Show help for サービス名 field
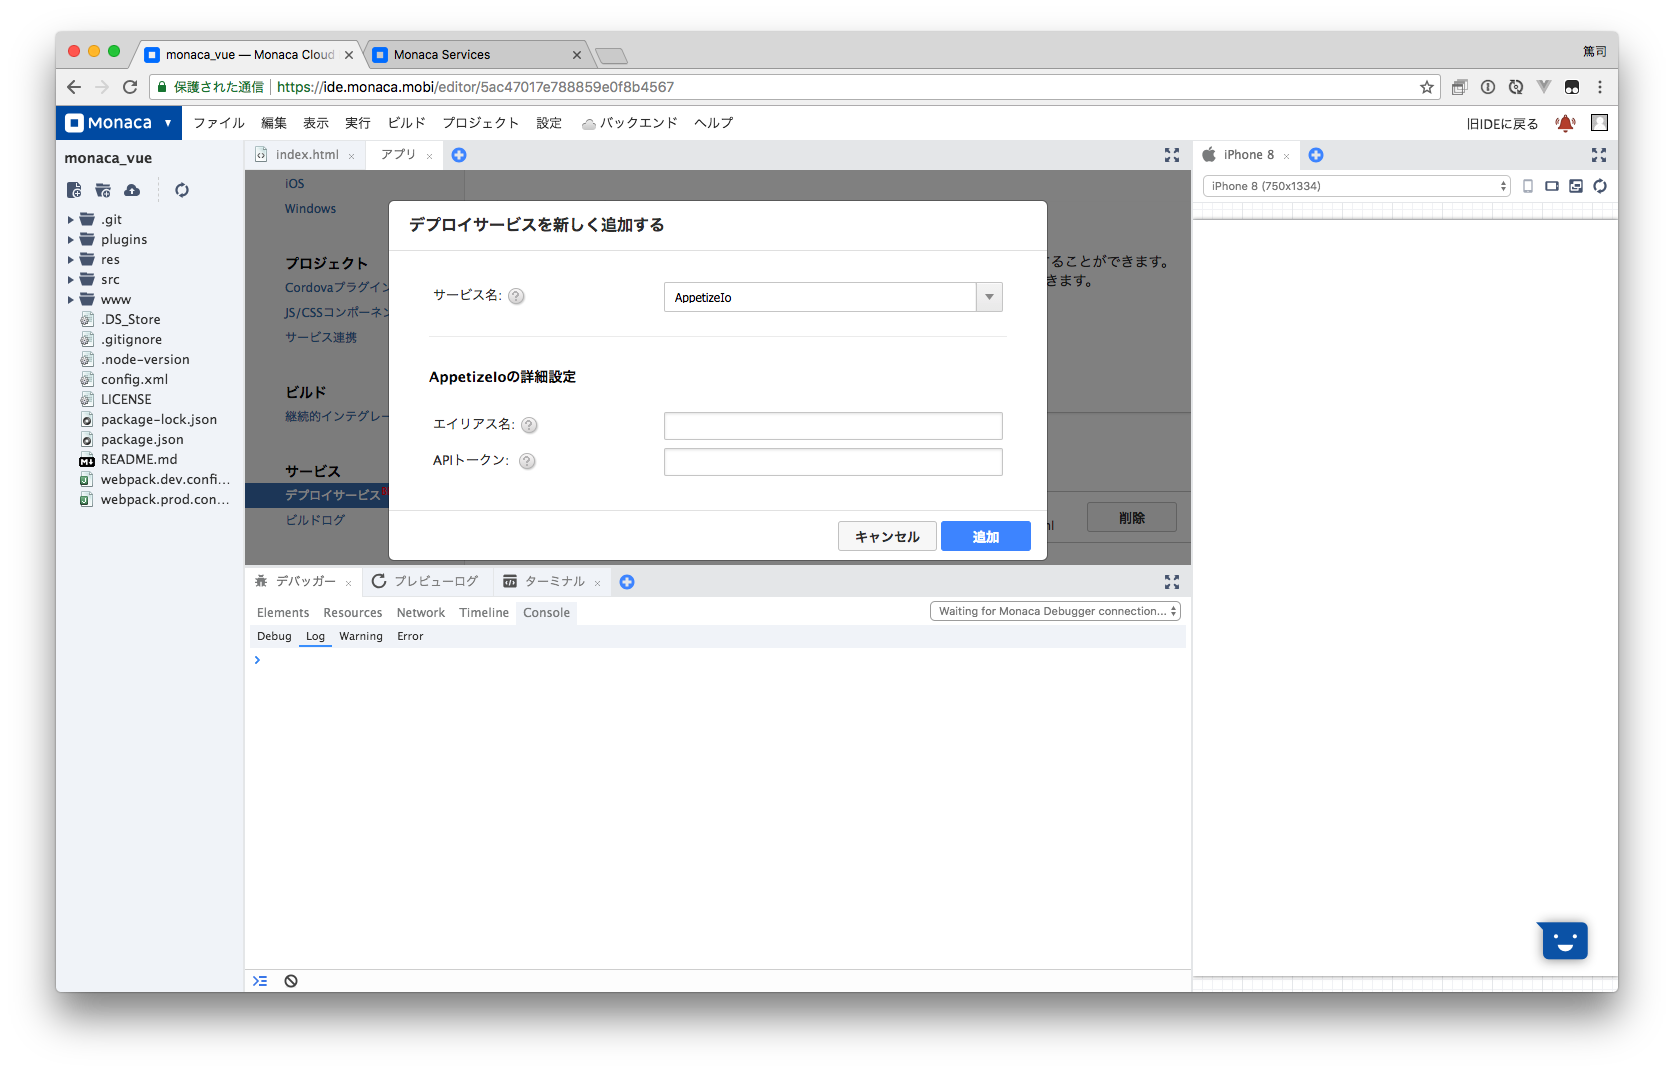 click(x=516, y=296)
